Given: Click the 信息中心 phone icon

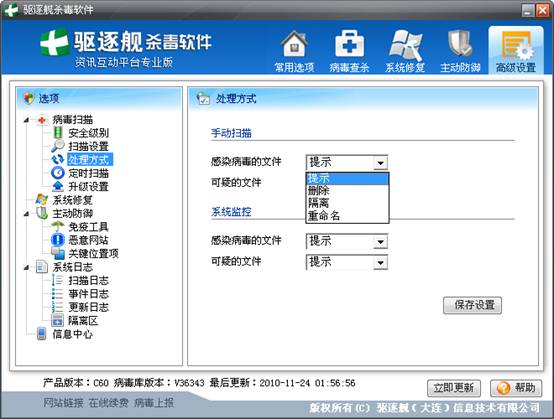Looking at the screenshot, I should click(x=42, y=334).
